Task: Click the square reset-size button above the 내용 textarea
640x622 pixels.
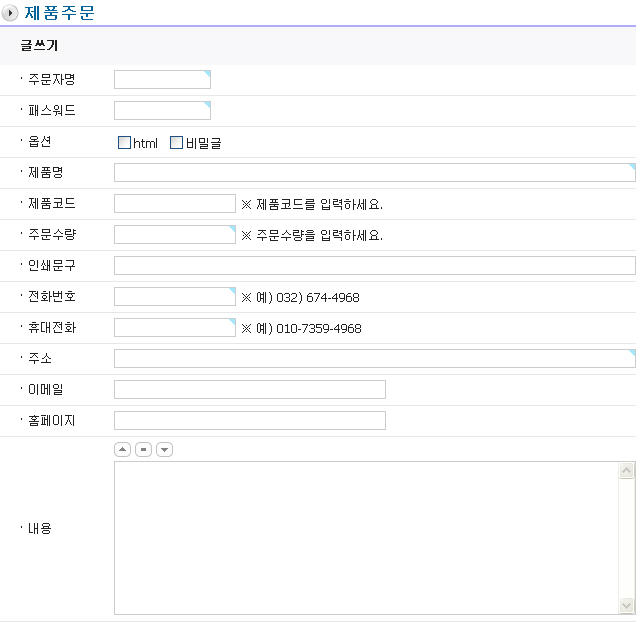Action: [x=144, y=449]
